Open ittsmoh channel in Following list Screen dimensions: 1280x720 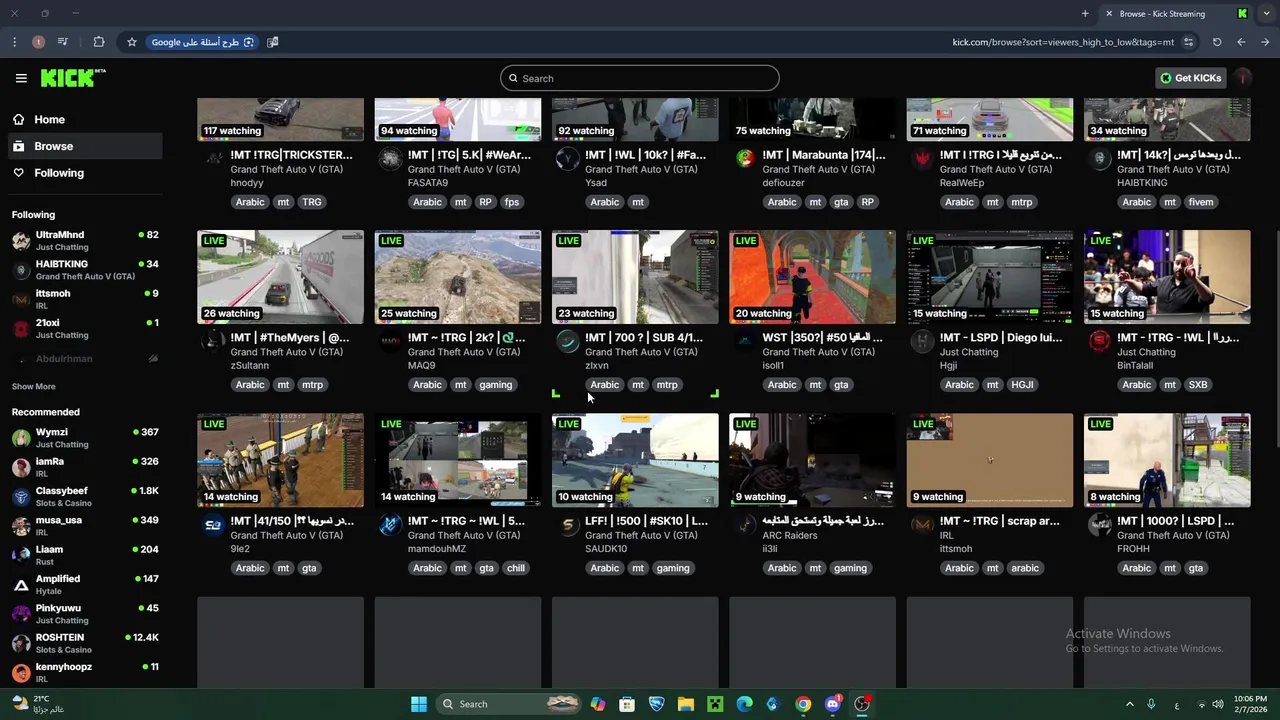point(85,299)
